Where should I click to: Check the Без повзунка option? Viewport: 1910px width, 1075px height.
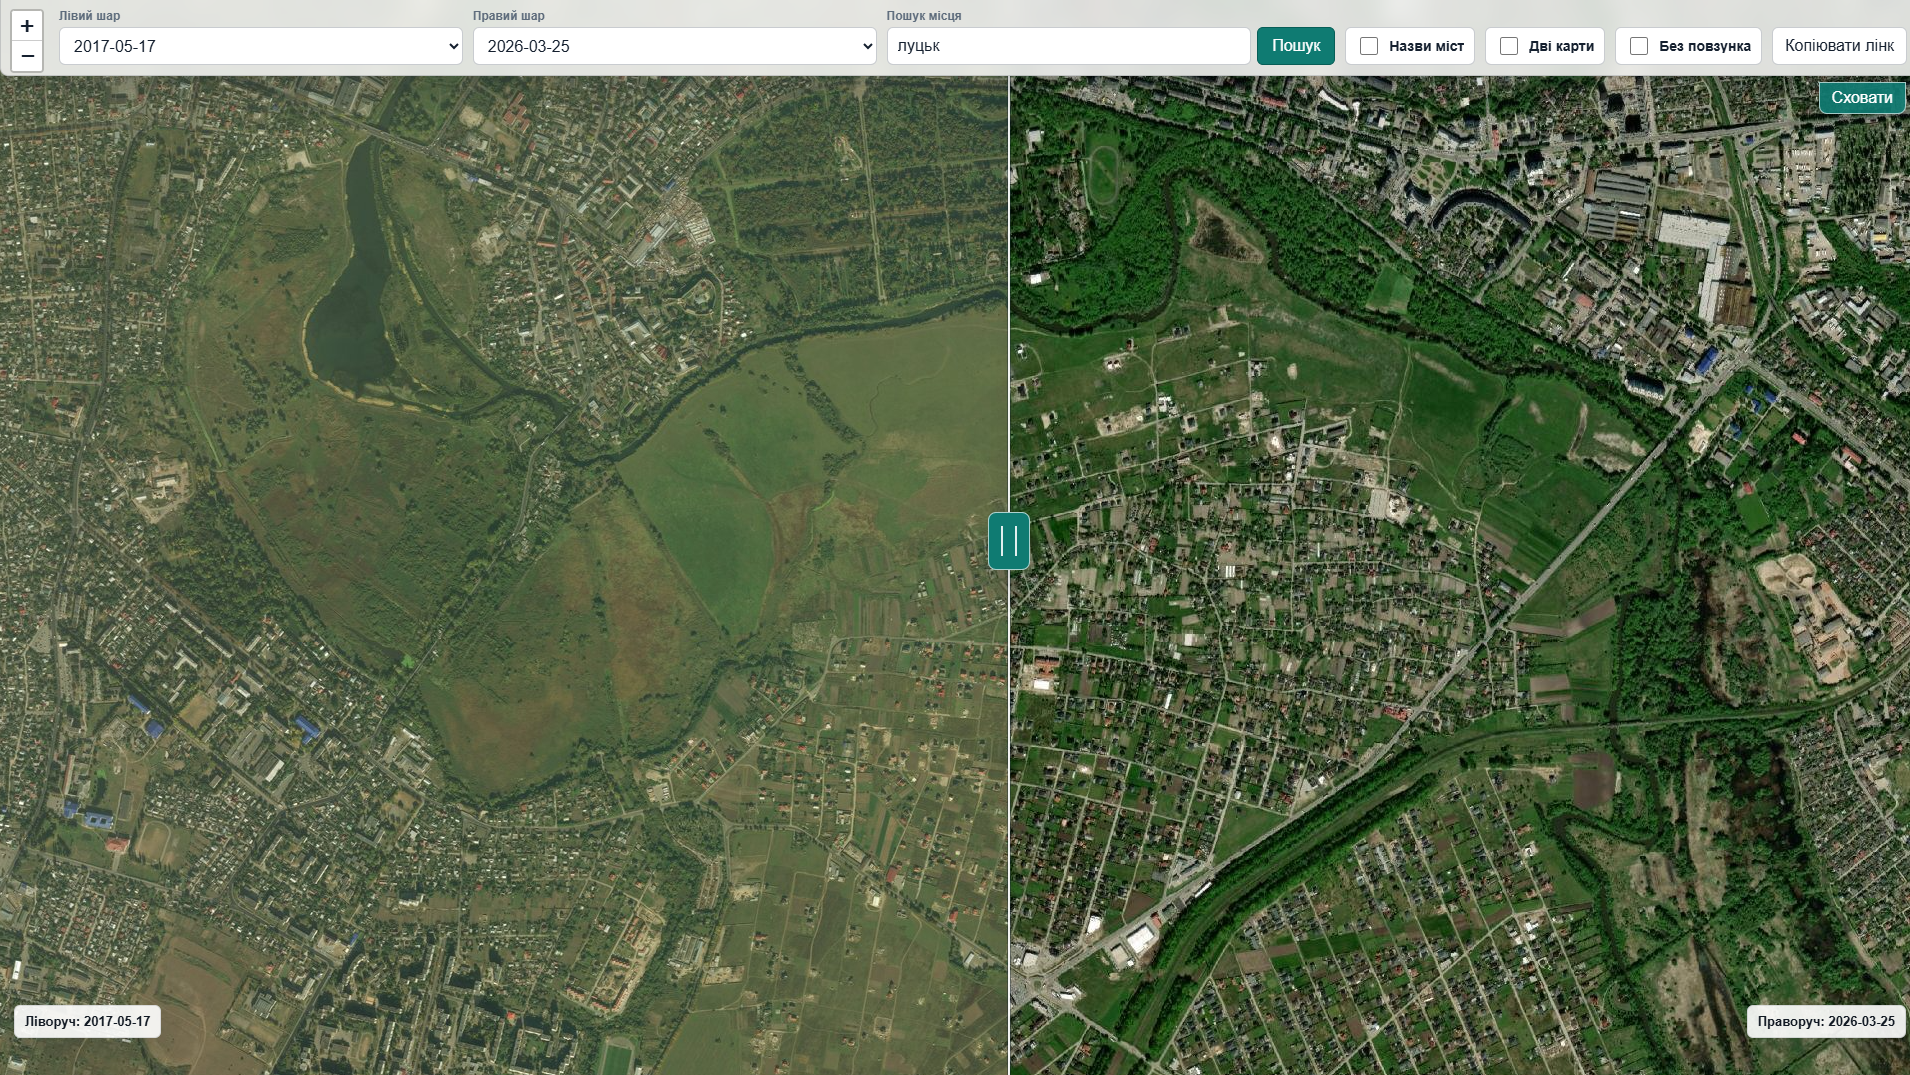1639,46
